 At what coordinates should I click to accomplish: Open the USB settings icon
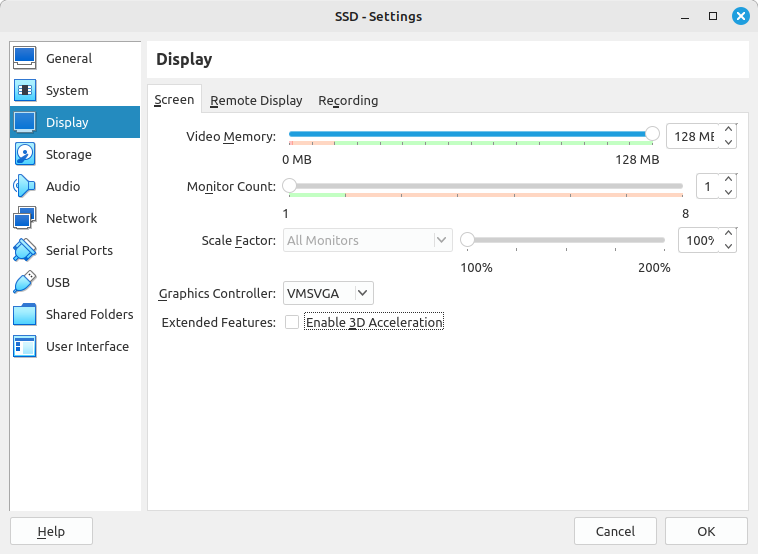(x=25, y=283)
